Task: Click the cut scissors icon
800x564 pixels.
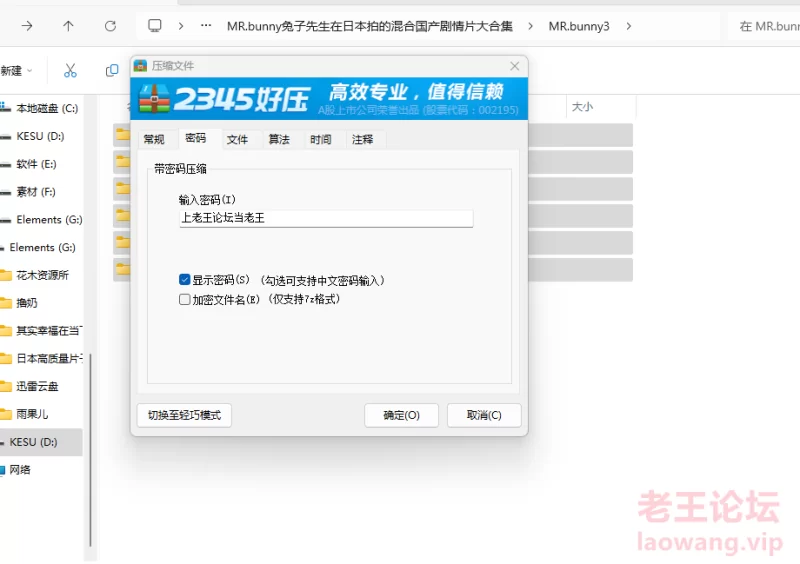Action: [x=70, y=70]
